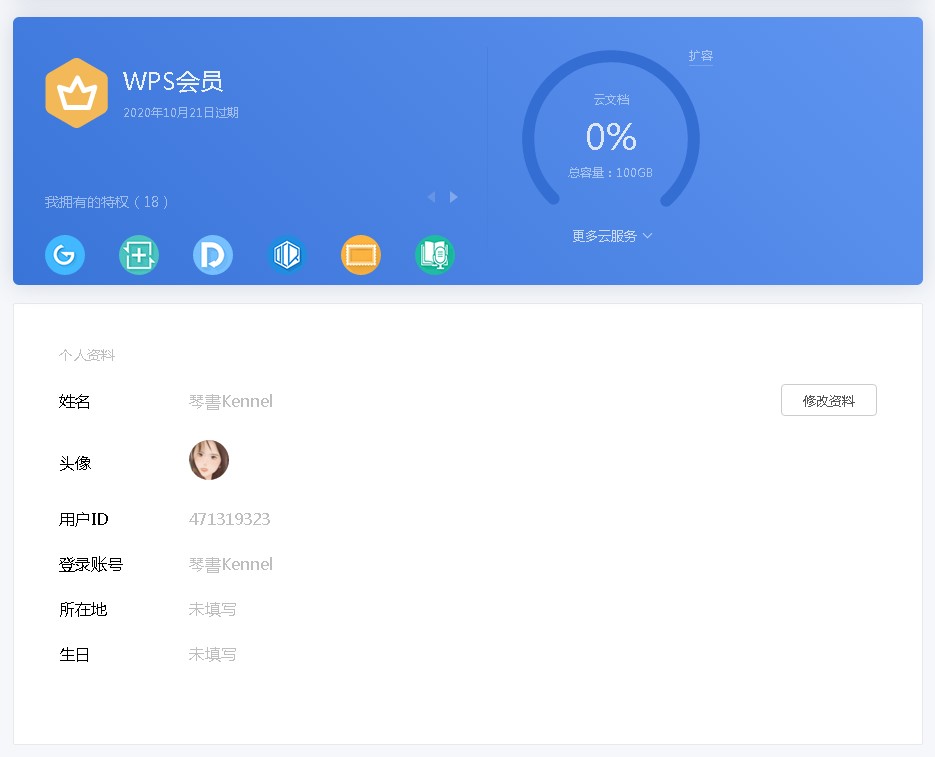Click the 总容量：100GB text
The width and height of the screenshot is (935, 757).
611,173
